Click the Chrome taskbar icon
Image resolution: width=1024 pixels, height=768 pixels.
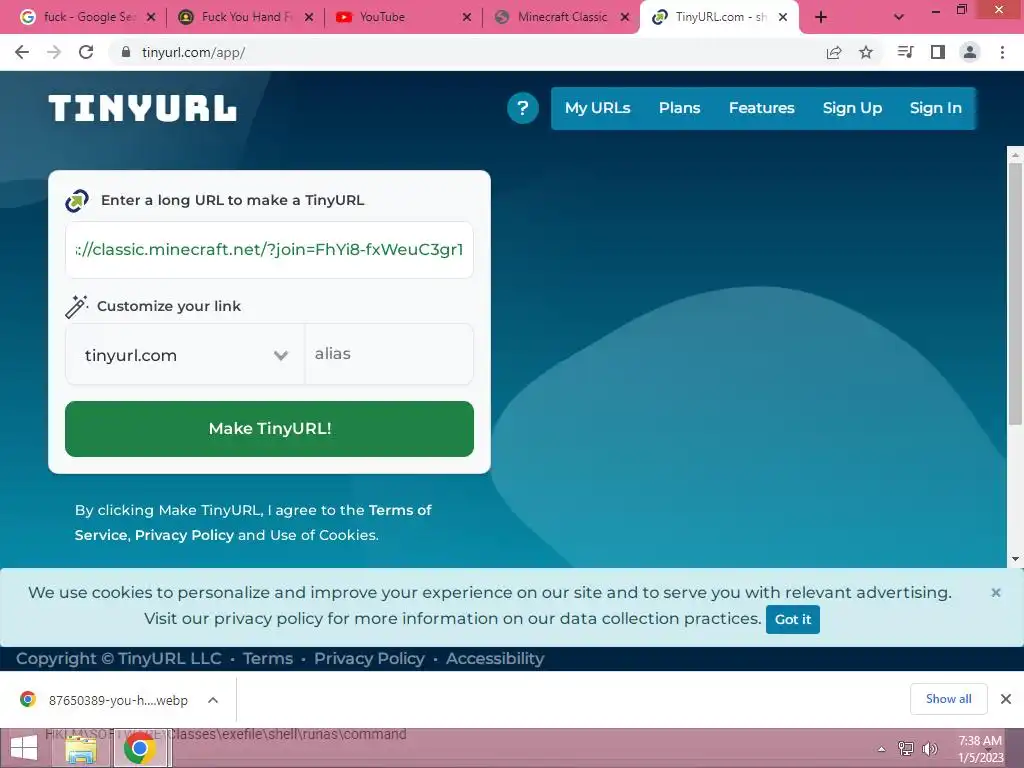click(x=140, y=748)
